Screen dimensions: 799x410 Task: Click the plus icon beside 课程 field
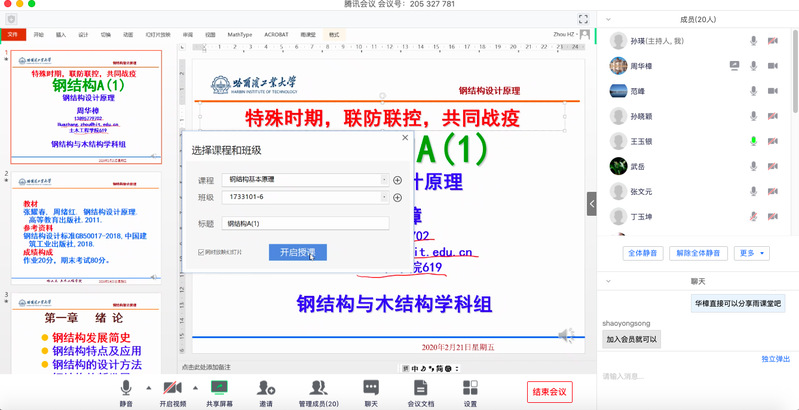(x=397, y=180)
